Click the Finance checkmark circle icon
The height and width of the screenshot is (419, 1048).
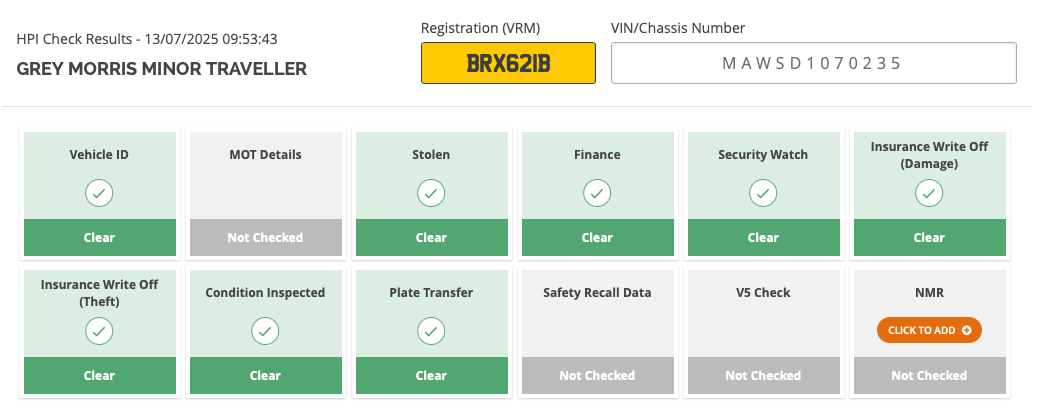pos(597,193)
